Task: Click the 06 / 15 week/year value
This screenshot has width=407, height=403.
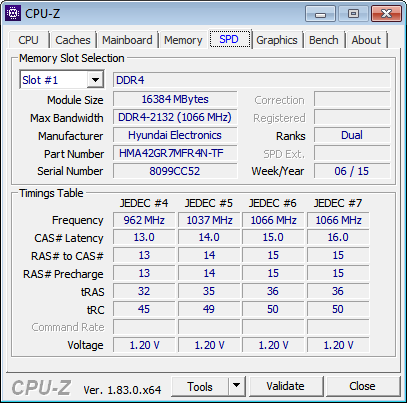Action: coord(352,171)
